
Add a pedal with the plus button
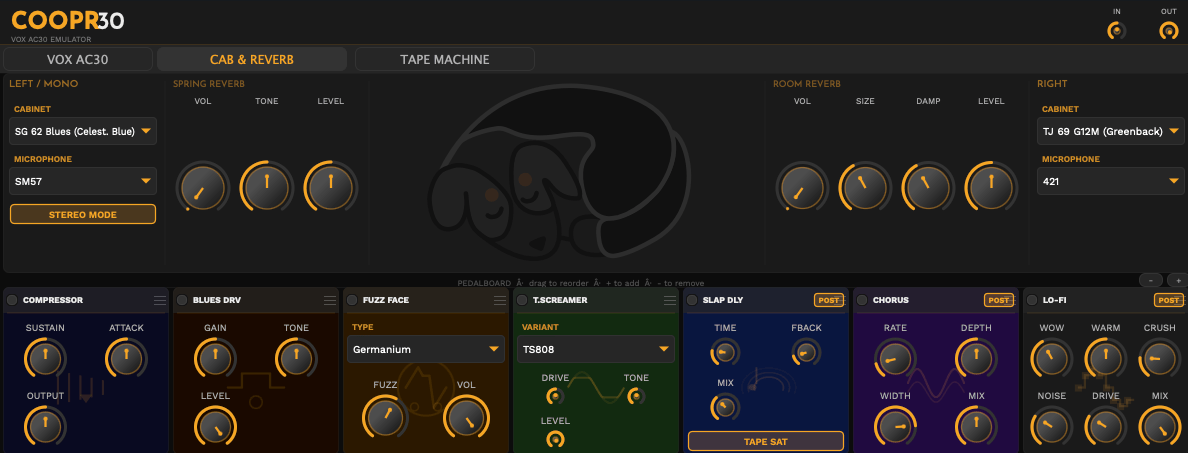pos(1177,280)
